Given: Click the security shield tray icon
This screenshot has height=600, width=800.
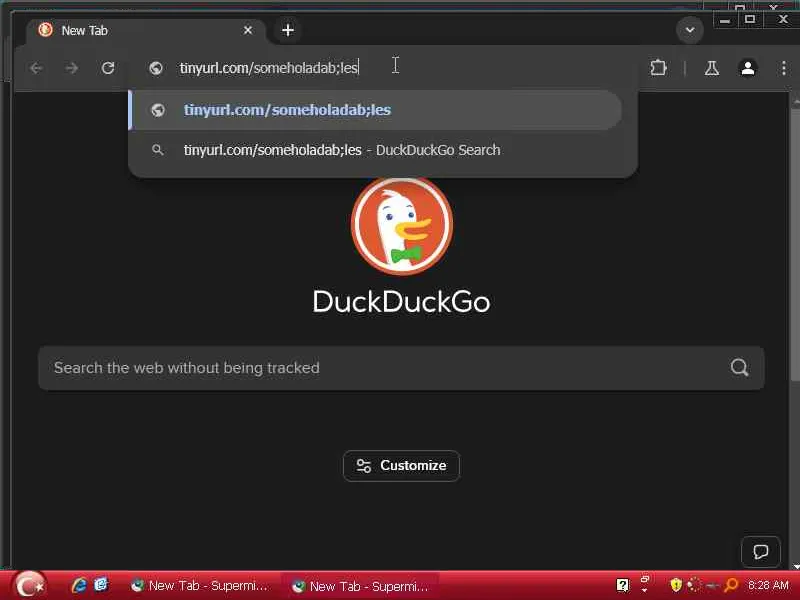Looking at the screenshot, I should pyautogui.click(x=676, y=585).
